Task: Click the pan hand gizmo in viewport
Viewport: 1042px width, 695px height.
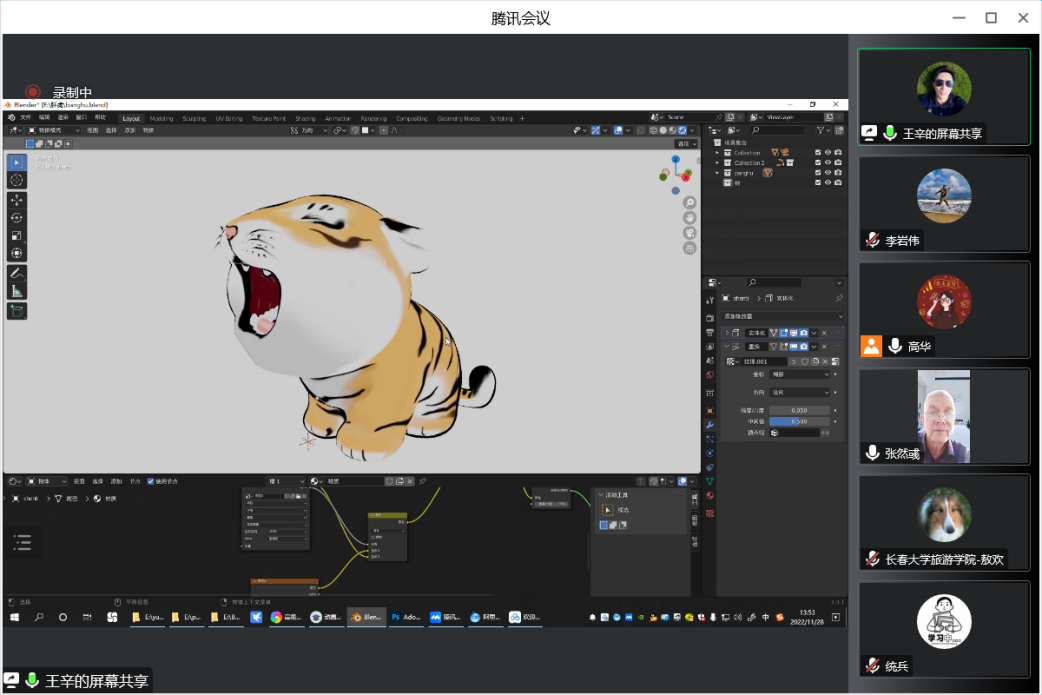Action: point(690,217)
